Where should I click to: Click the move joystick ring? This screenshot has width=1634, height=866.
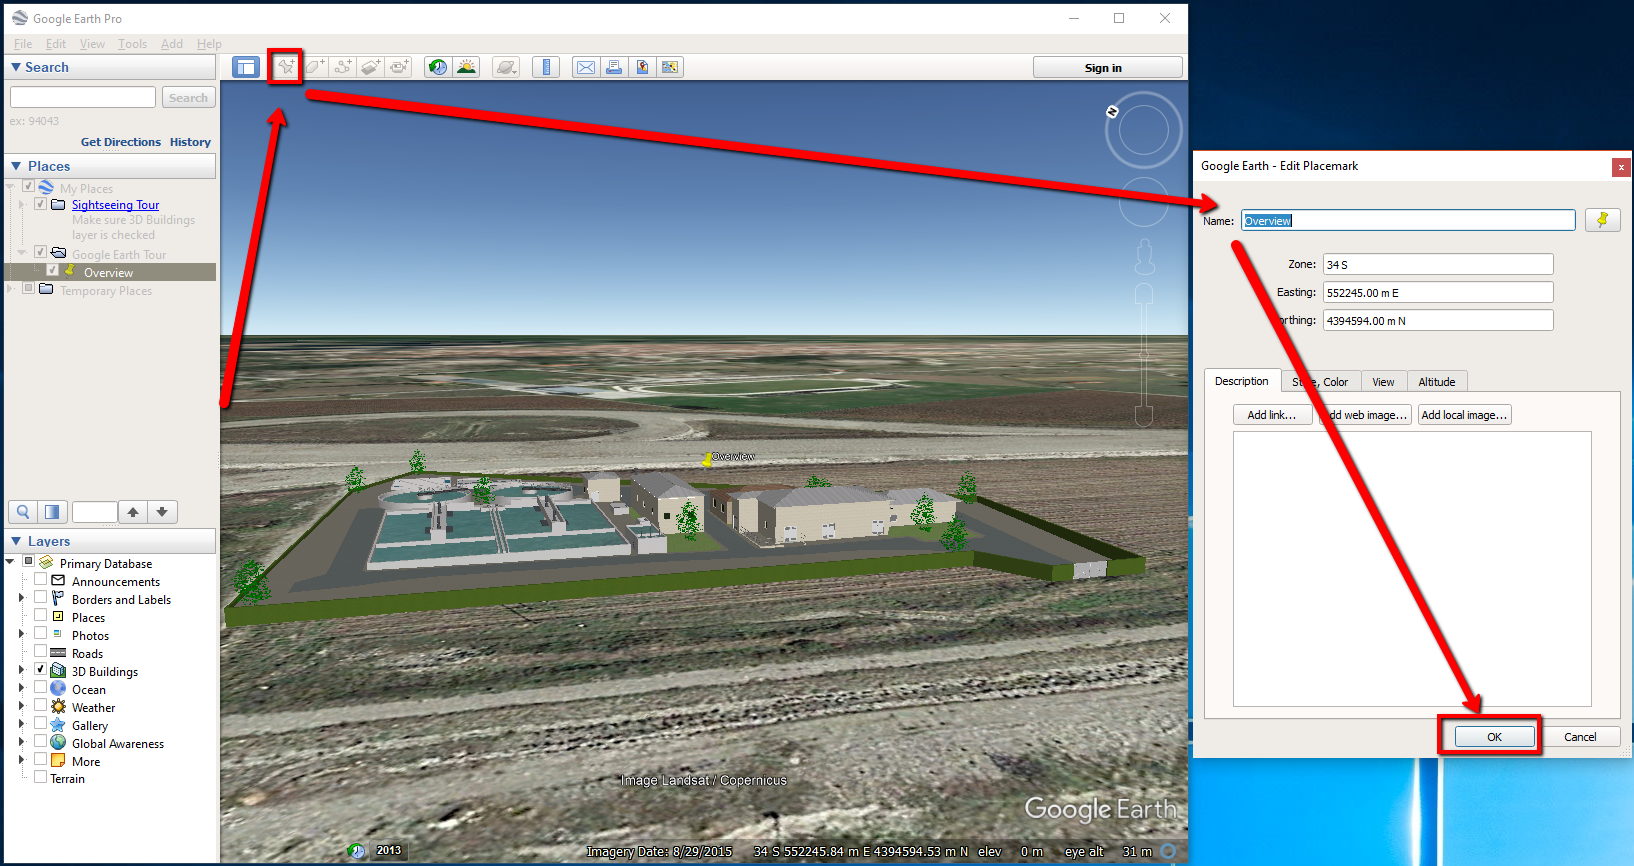click(1144, 203)
